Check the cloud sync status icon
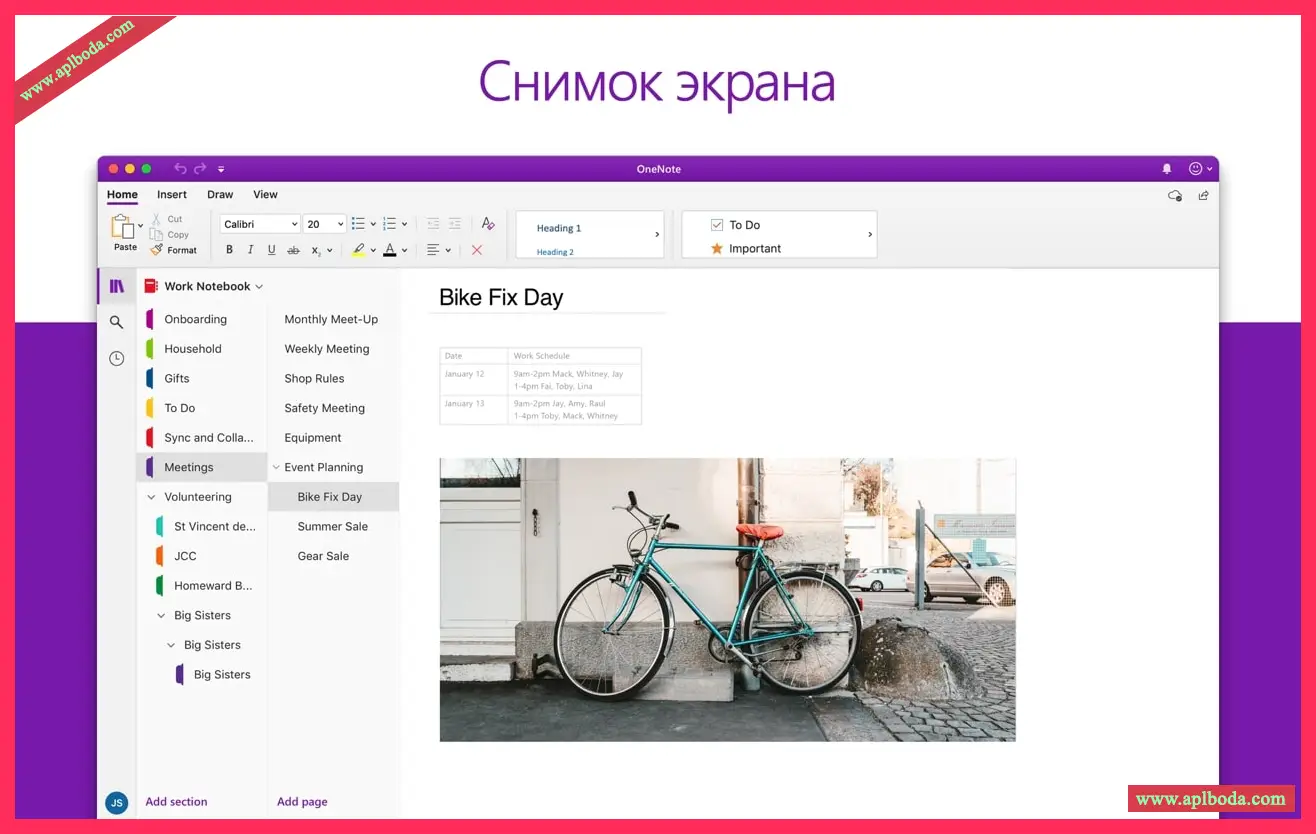Image resolution: width=1316 pixels, height=834 pixels. 1175,196
